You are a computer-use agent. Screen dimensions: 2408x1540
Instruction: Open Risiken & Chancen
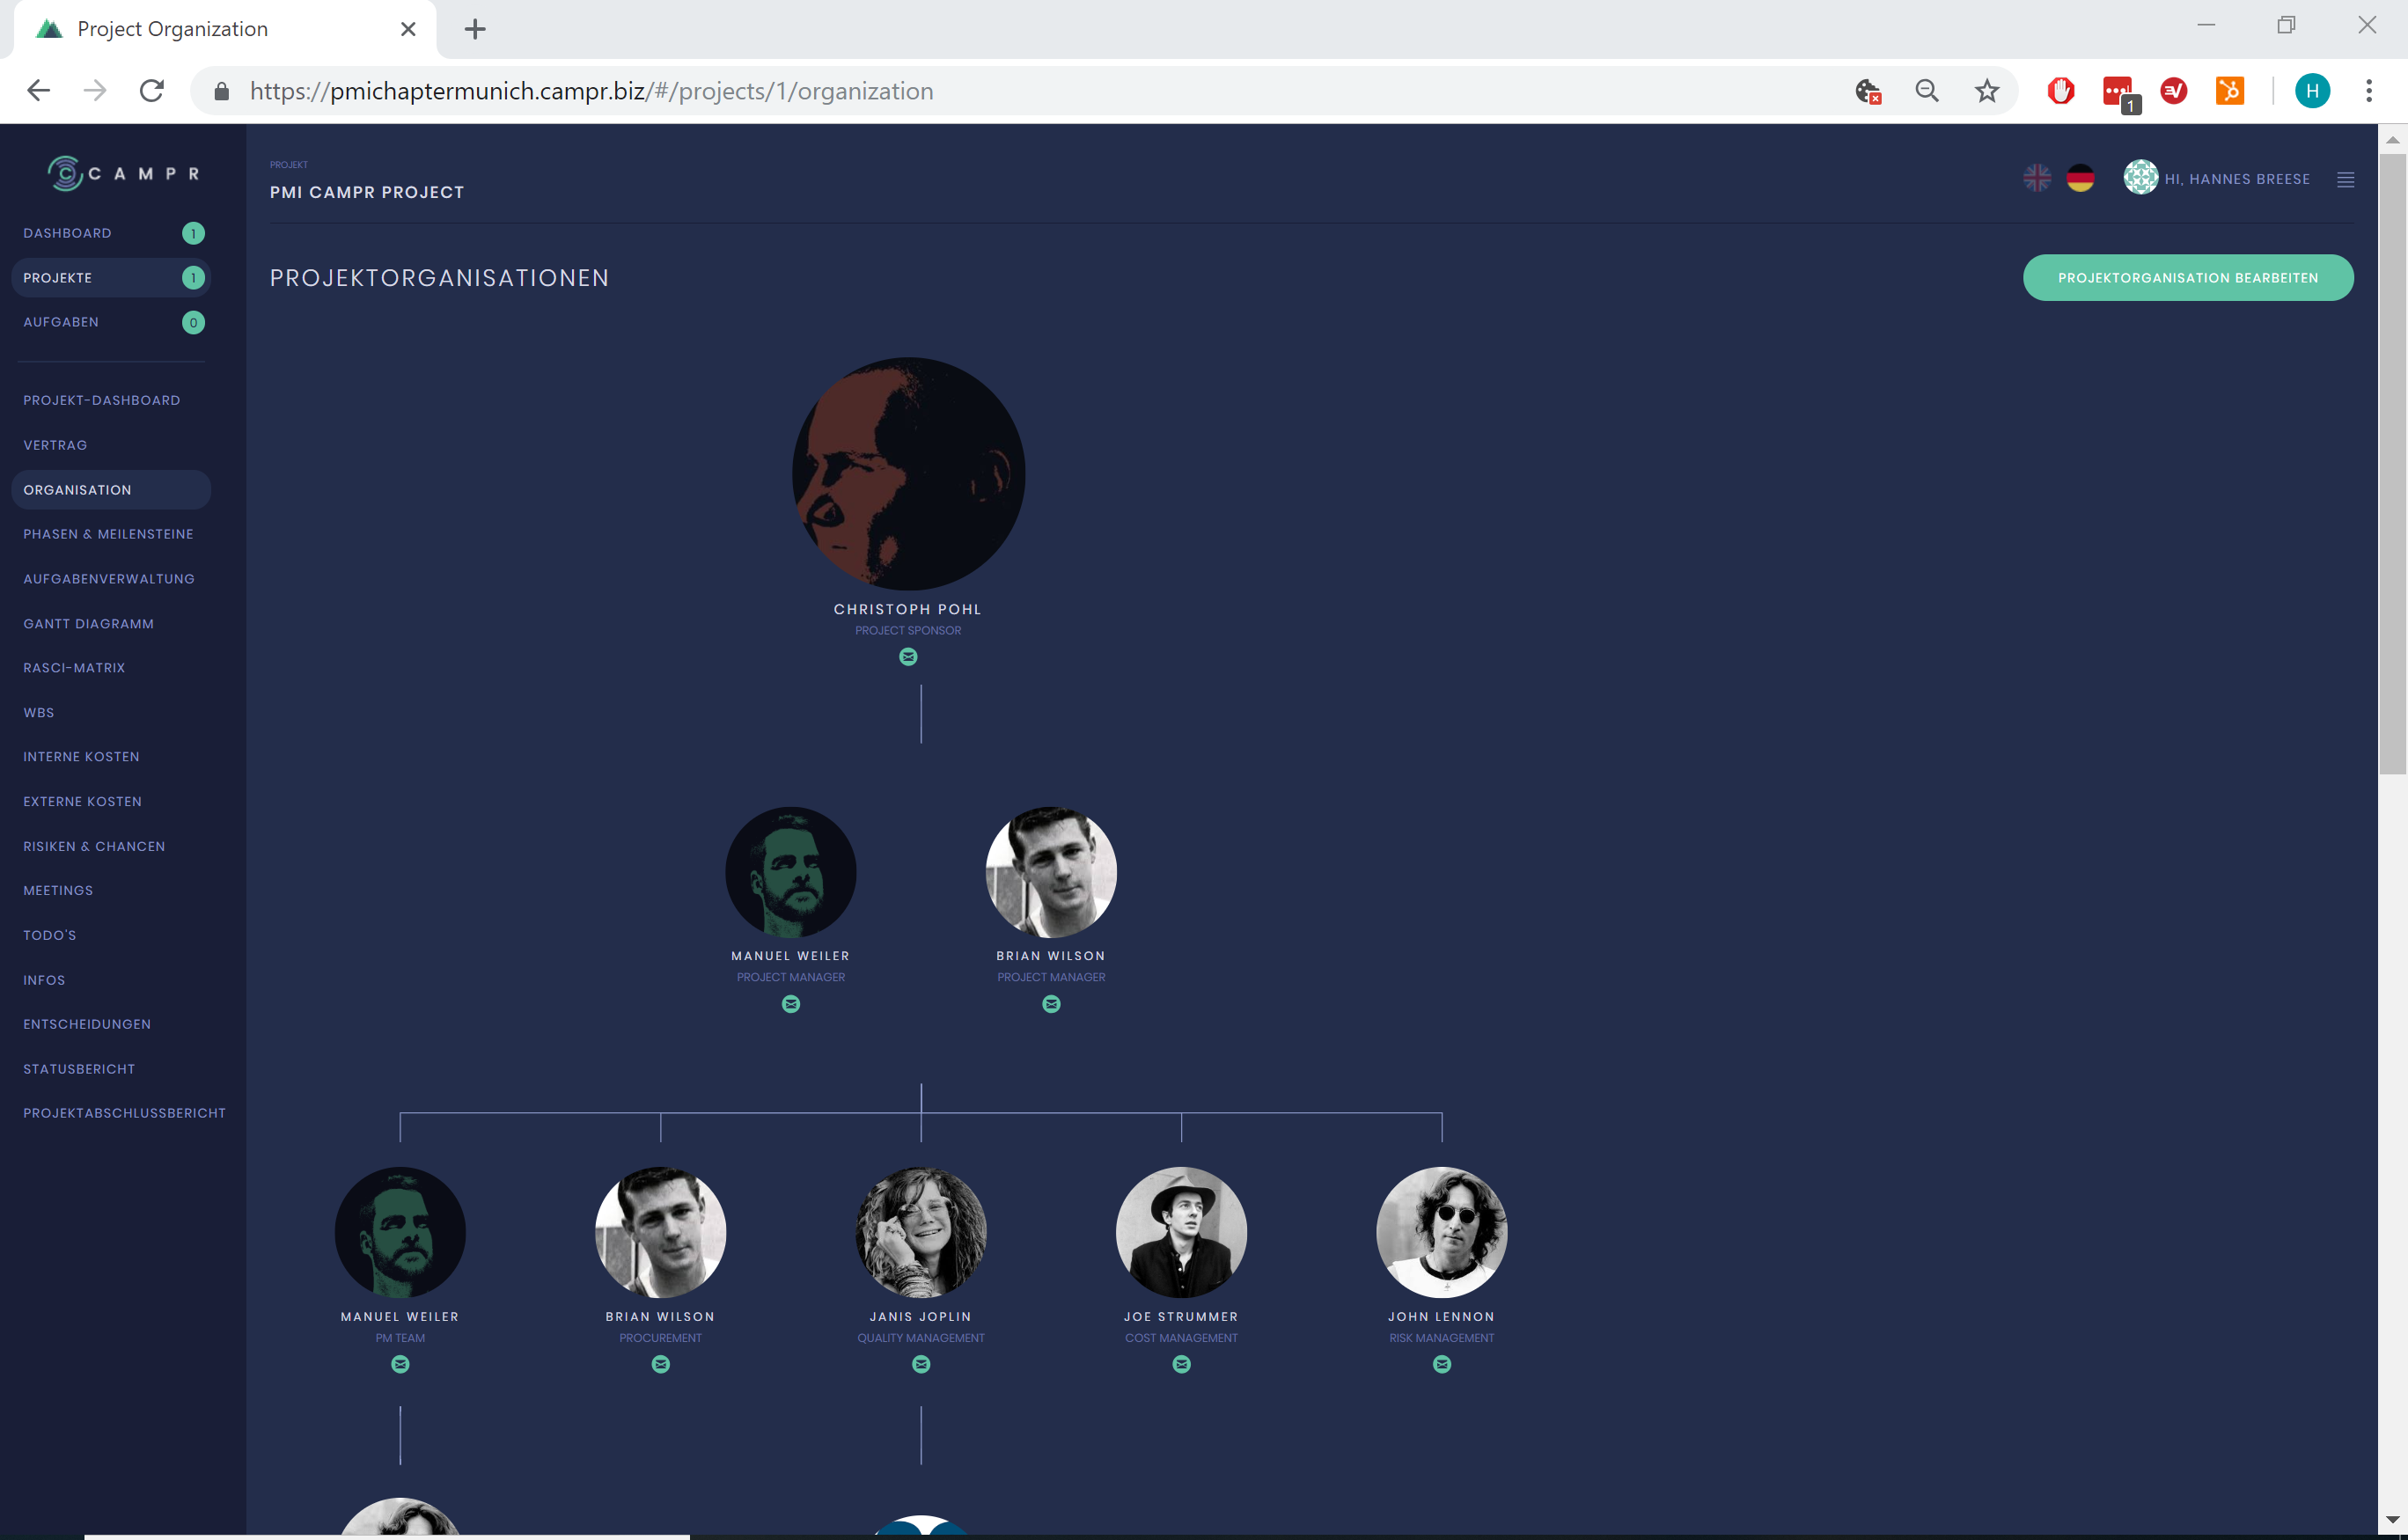(94, 846)
